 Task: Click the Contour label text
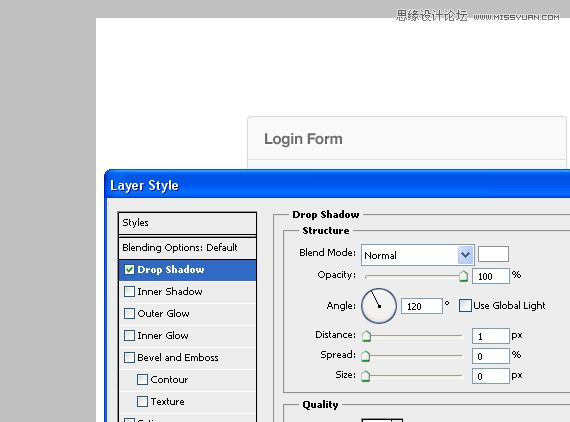click(x=169, y=379)
